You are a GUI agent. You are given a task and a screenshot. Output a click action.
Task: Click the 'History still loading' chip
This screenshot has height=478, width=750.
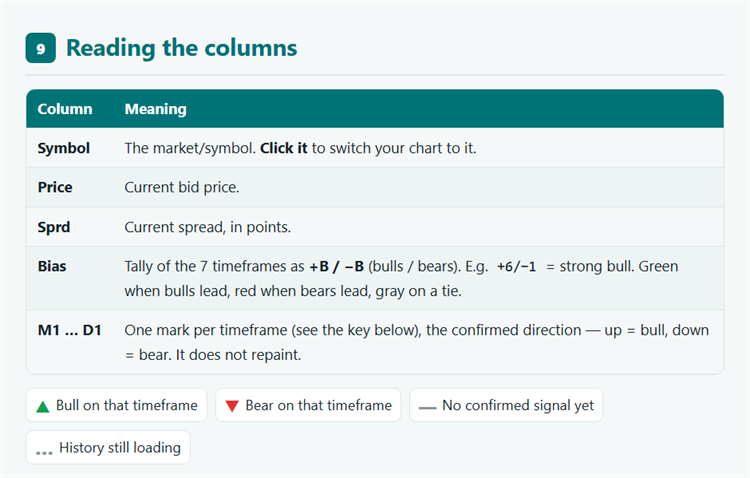pyautogui.click(x=108, y=447)
